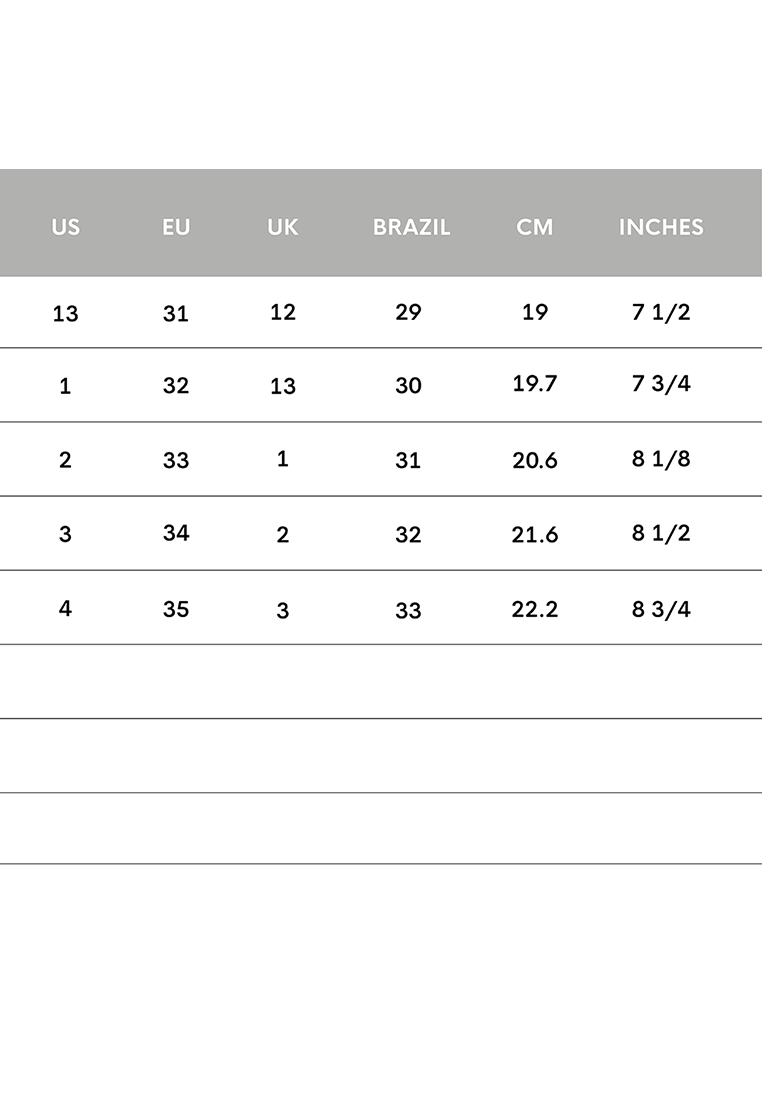762x1100 pixels.
Task: Select the CM column header
Action: point(535,227)
